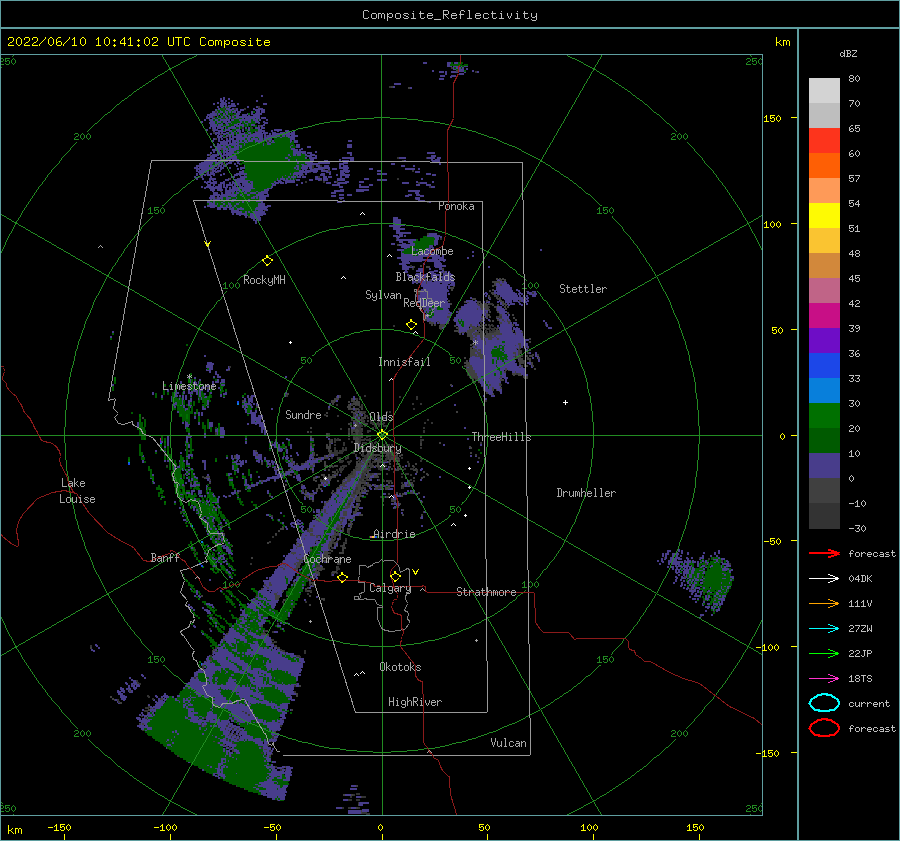Click yellow diamond marker above Calgary label
This screenshot has height=841, width=900.
[x=395, y=576]
